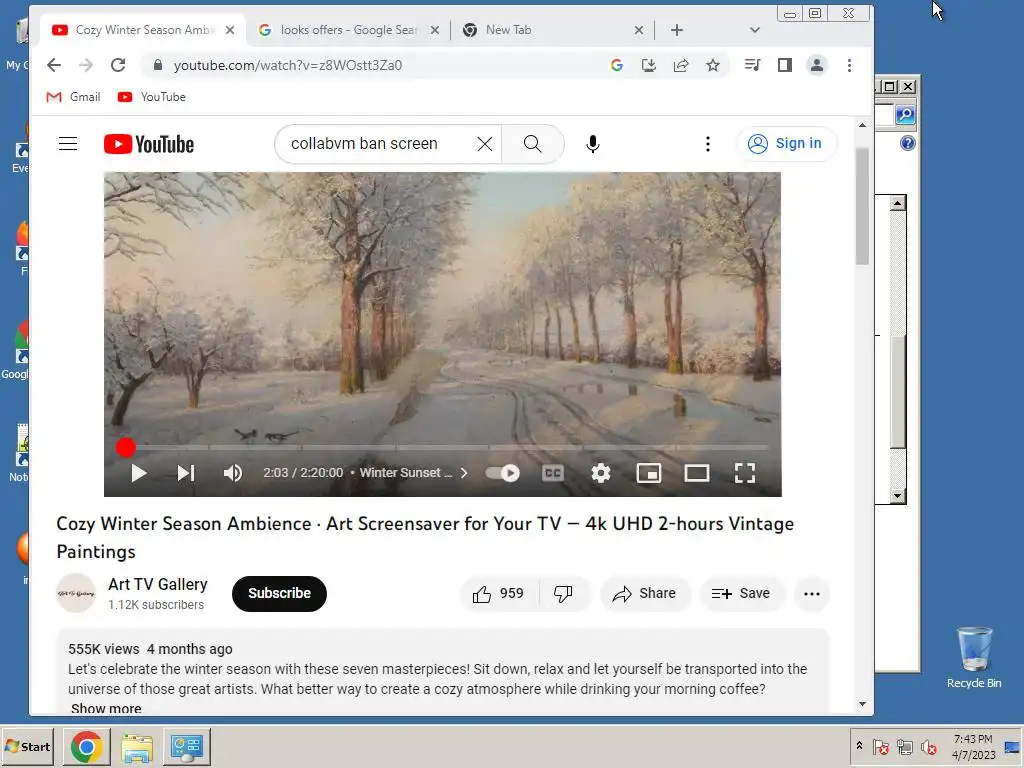View site info via padlock icon

pos(157,65)
